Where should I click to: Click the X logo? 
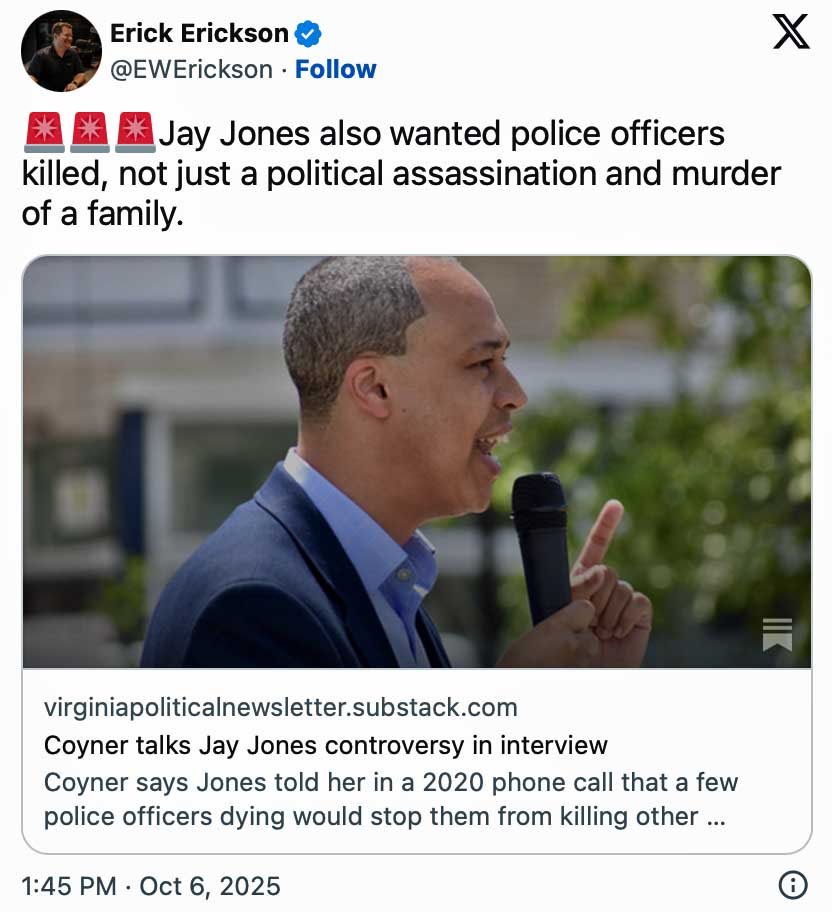pos(791,33)
